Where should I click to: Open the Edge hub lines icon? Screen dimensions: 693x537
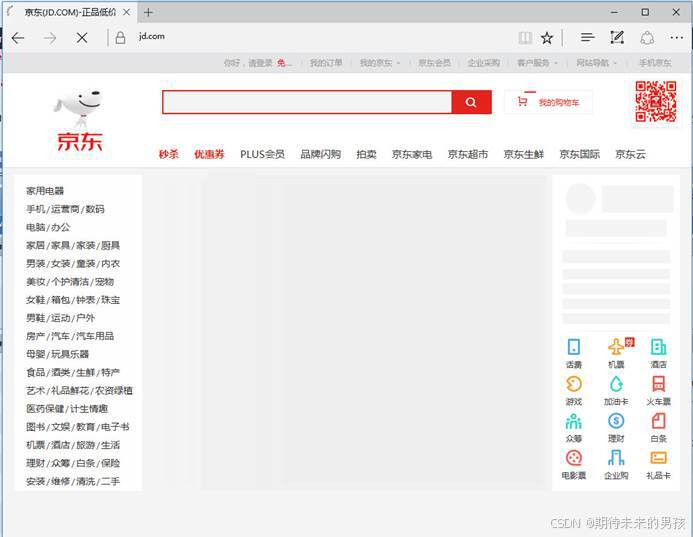coord(587,38)
